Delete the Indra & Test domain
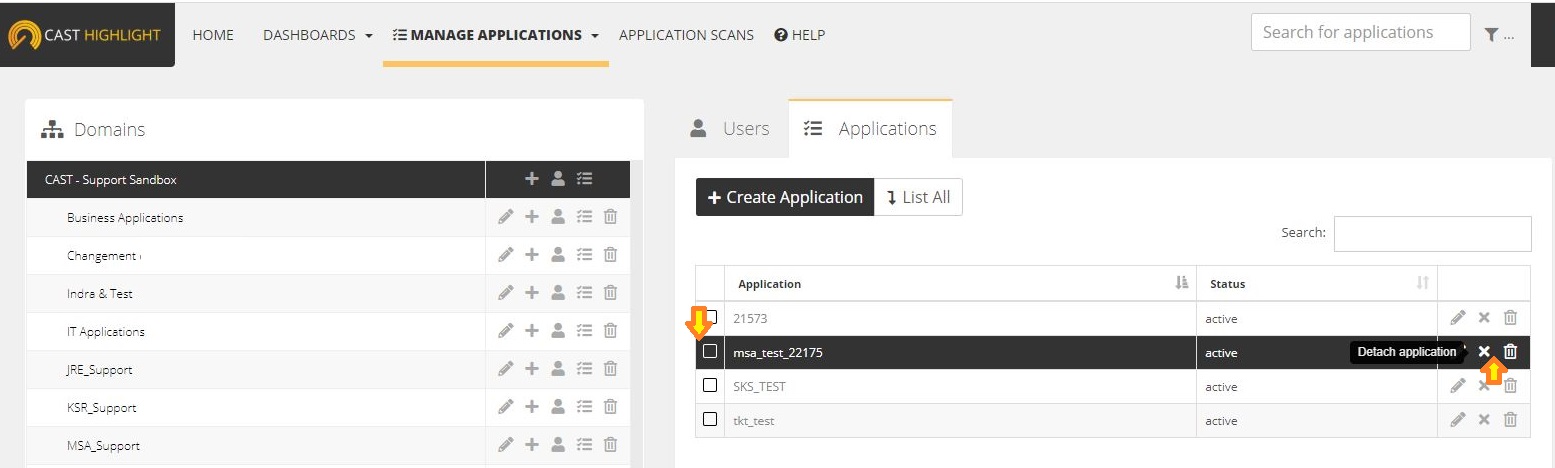 (610, 293)
